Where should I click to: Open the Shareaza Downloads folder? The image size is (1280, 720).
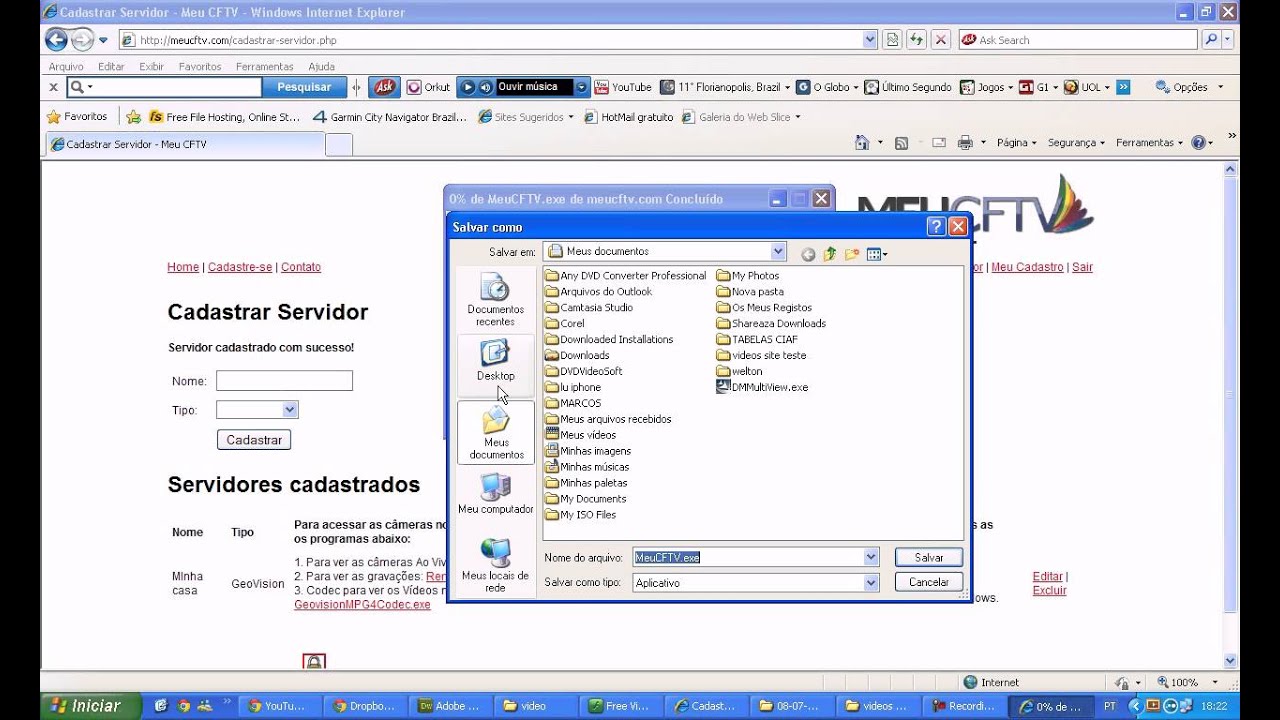[x=771, y=323]
